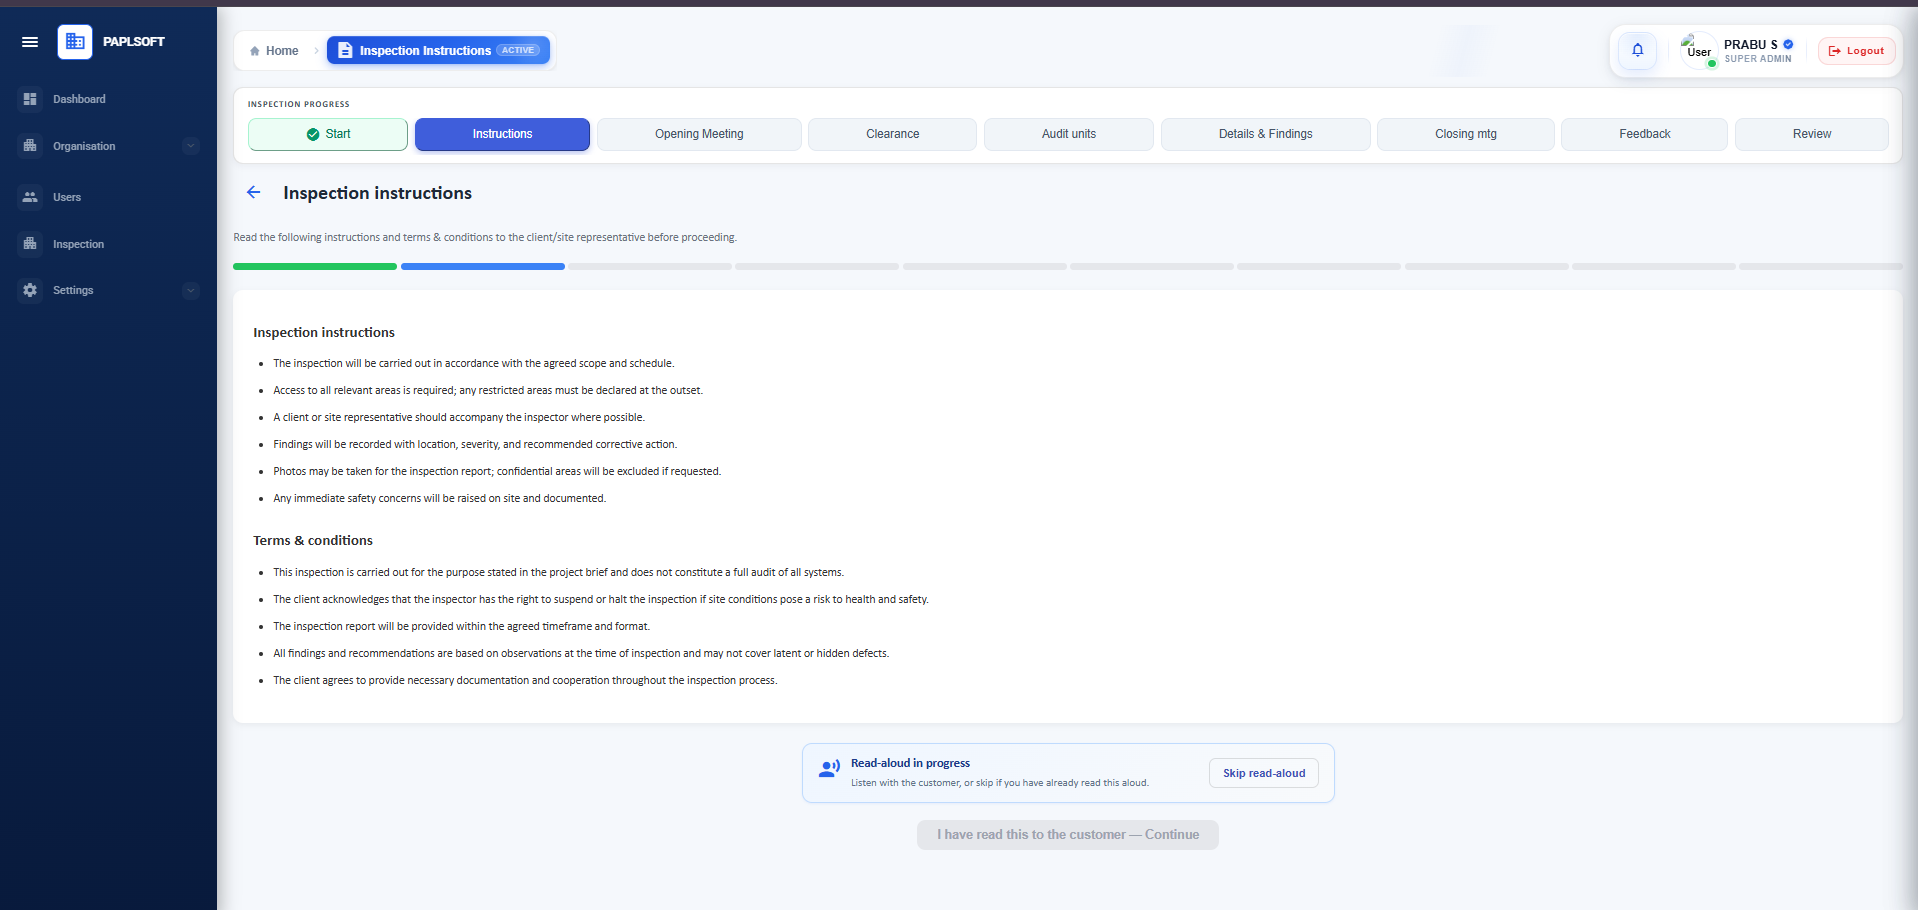Open the Feedback step
Screen dimensions: 1918x910
click(1644, 134)
